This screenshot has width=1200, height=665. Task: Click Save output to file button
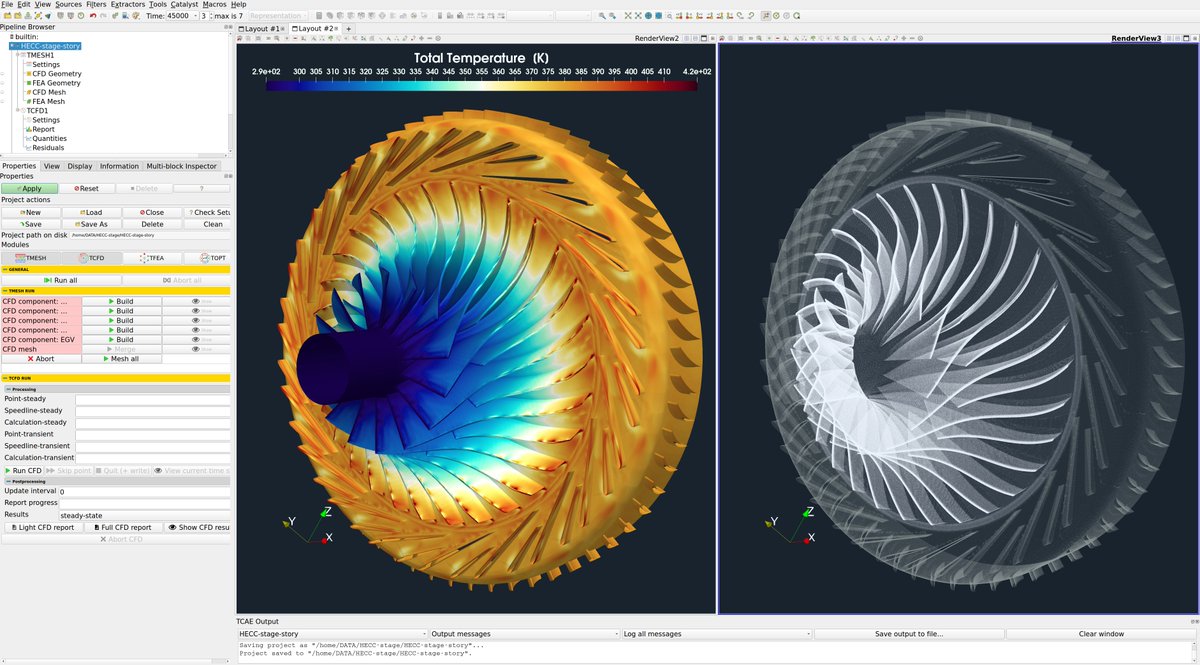pos(909,634)
